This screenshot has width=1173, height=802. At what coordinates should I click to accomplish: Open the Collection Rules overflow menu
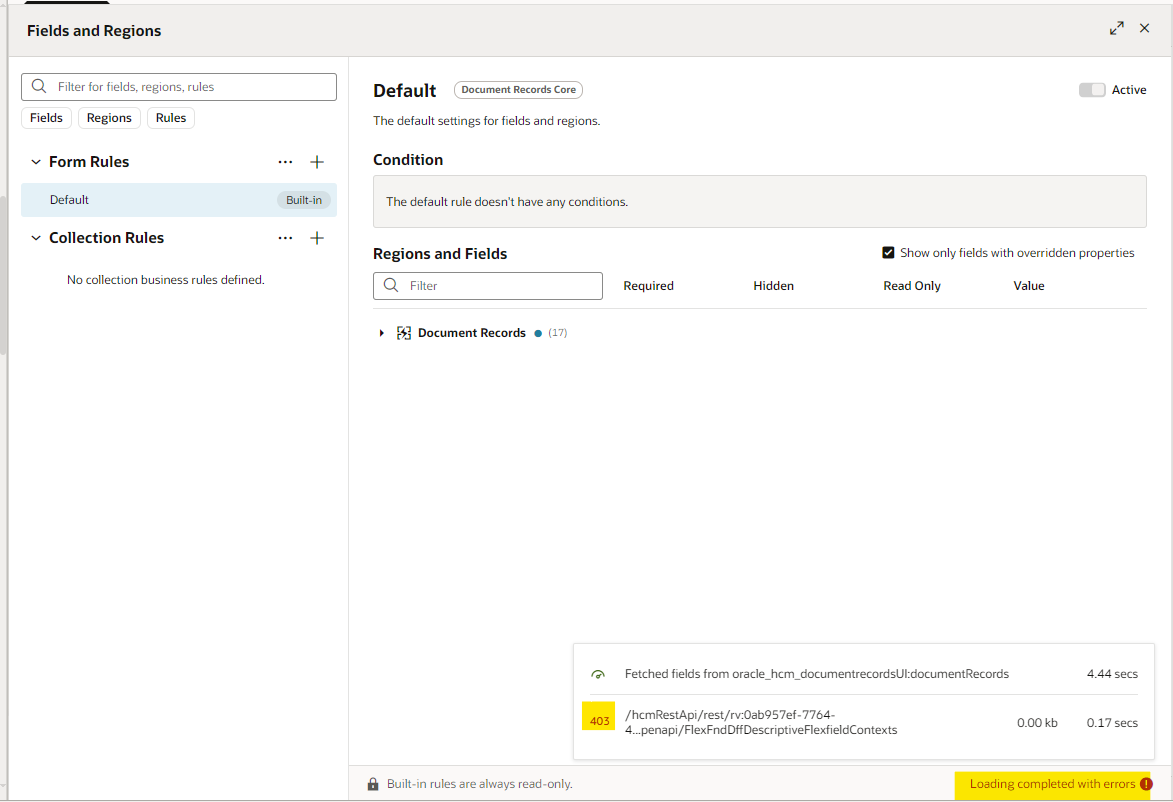[285, 237]
